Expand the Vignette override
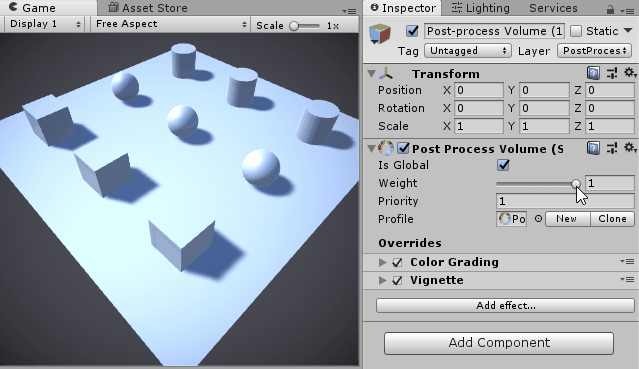The width and height of the screenshot is (639, 369). (382, 280)
